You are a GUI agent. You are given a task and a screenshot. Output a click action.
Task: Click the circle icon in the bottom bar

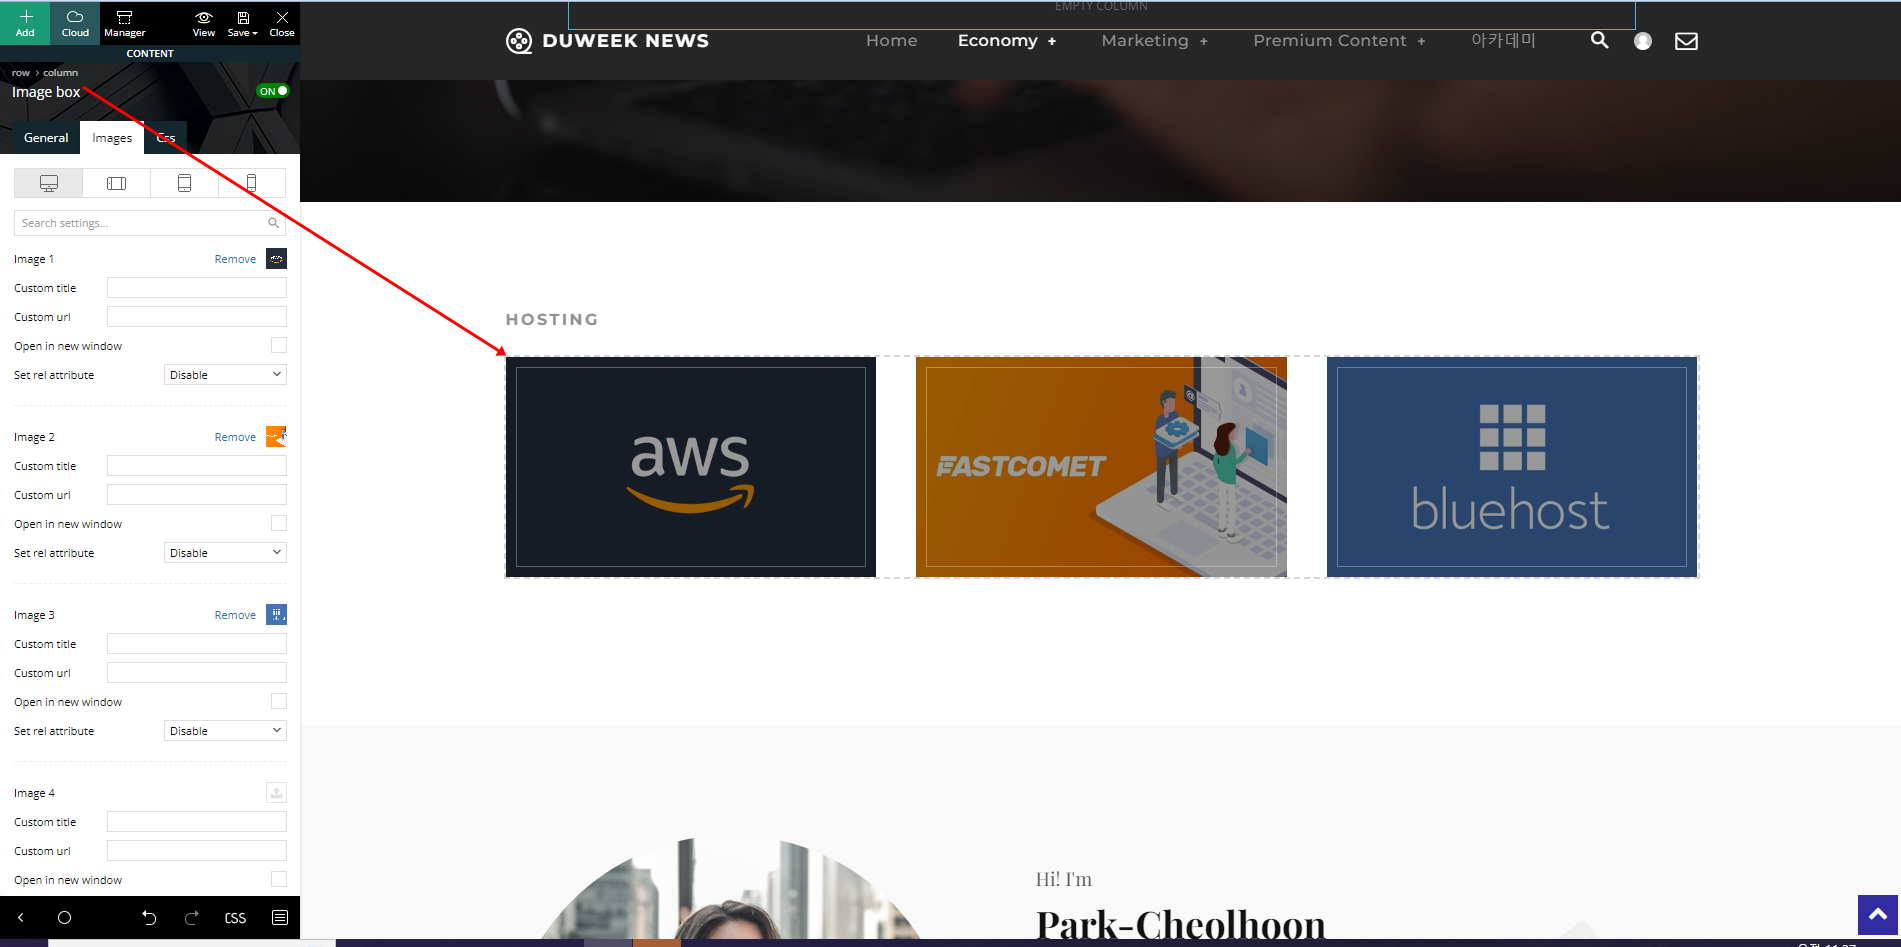pyautogui.click(x=65, y=918)
